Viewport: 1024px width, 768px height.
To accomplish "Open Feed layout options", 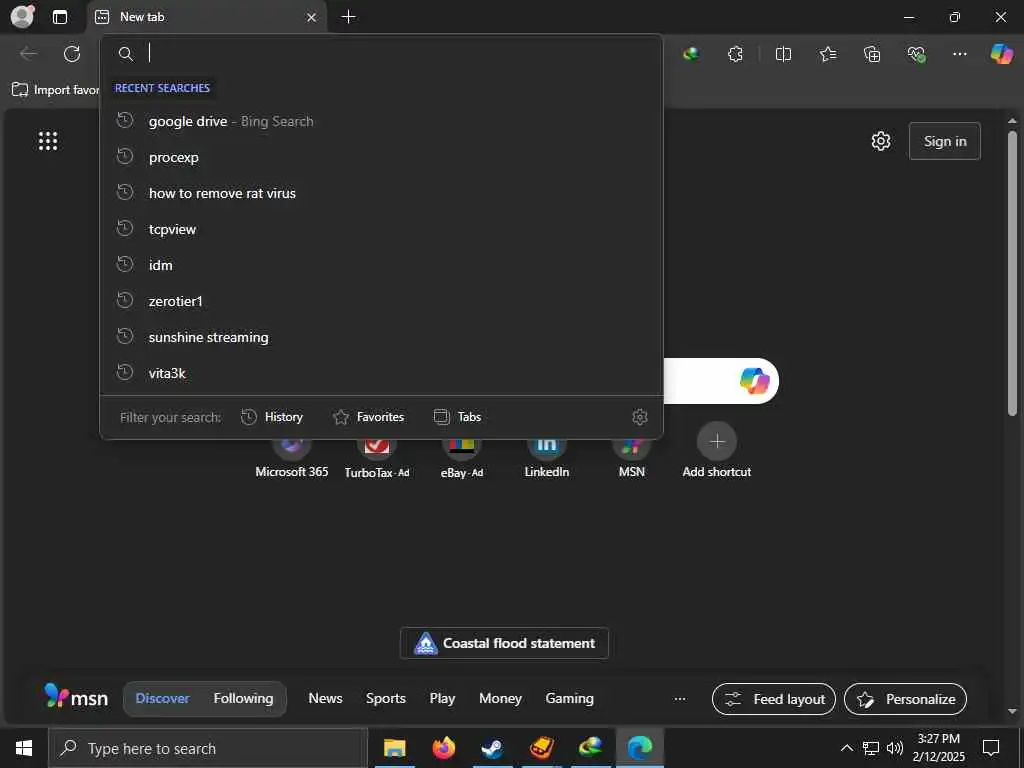I will click(x=774, y=699).
